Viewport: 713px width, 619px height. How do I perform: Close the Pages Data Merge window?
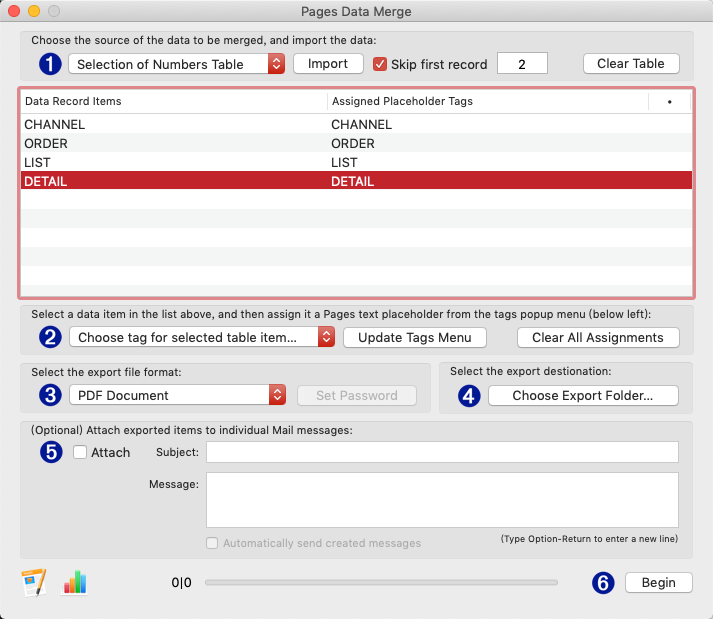pos(14,11)
